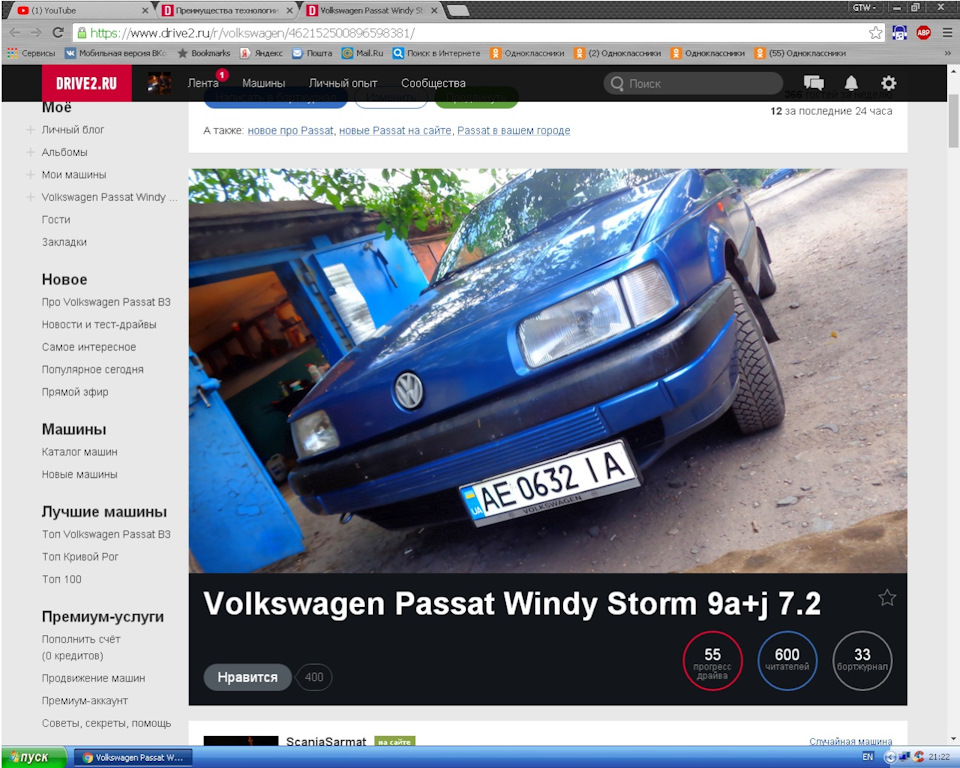Open the (55) Одноклассники bookmark
The image size is (960, 768).
tap(800, 53)
